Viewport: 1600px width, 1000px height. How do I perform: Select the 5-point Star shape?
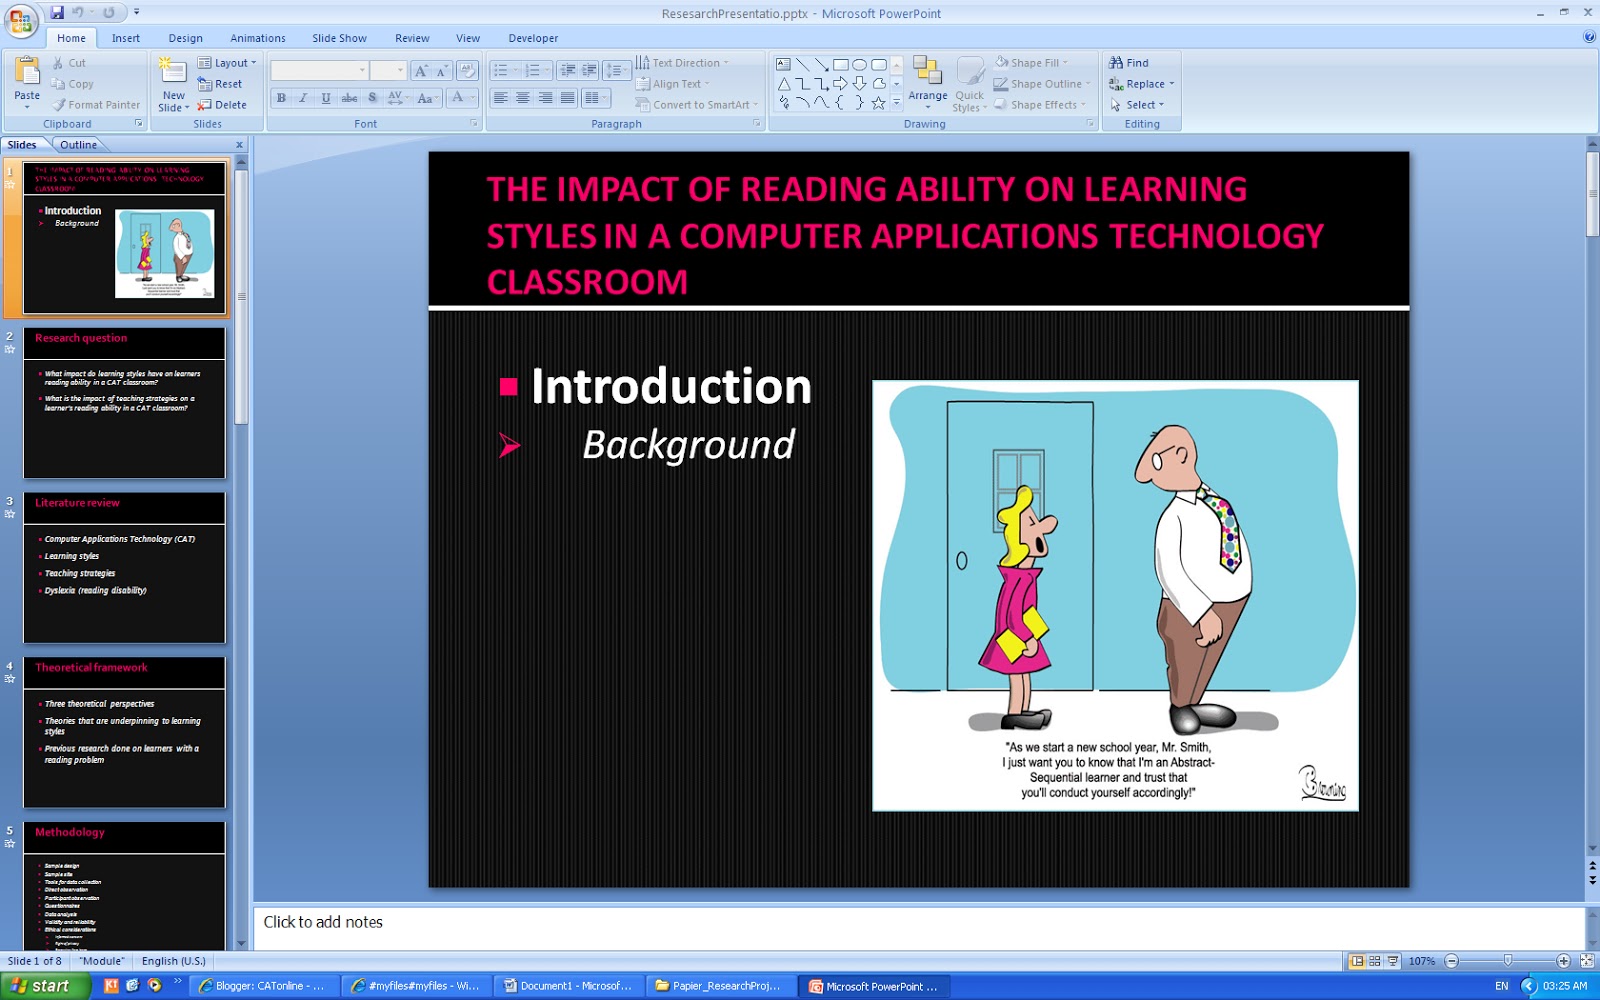pyautogui.click(x=878, y=103)
